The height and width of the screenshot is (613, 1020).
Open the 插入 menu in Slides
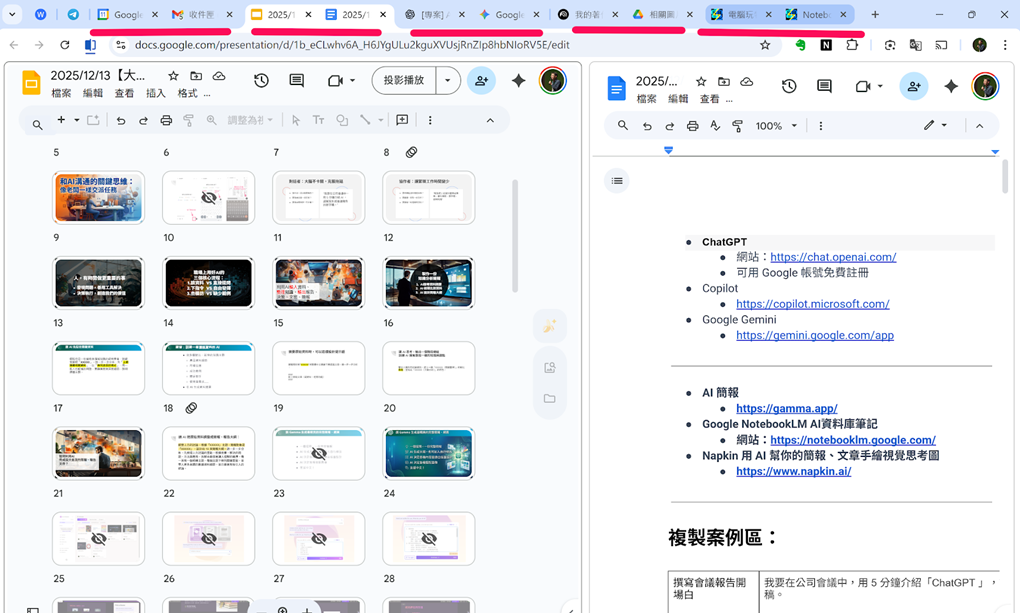click(156, 93)
